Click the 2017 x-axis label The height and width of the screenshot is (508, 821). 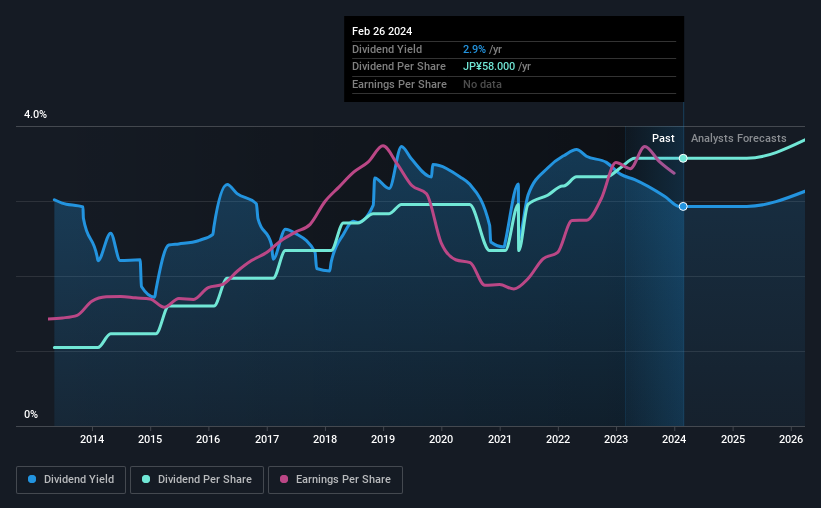pos(267,439)
